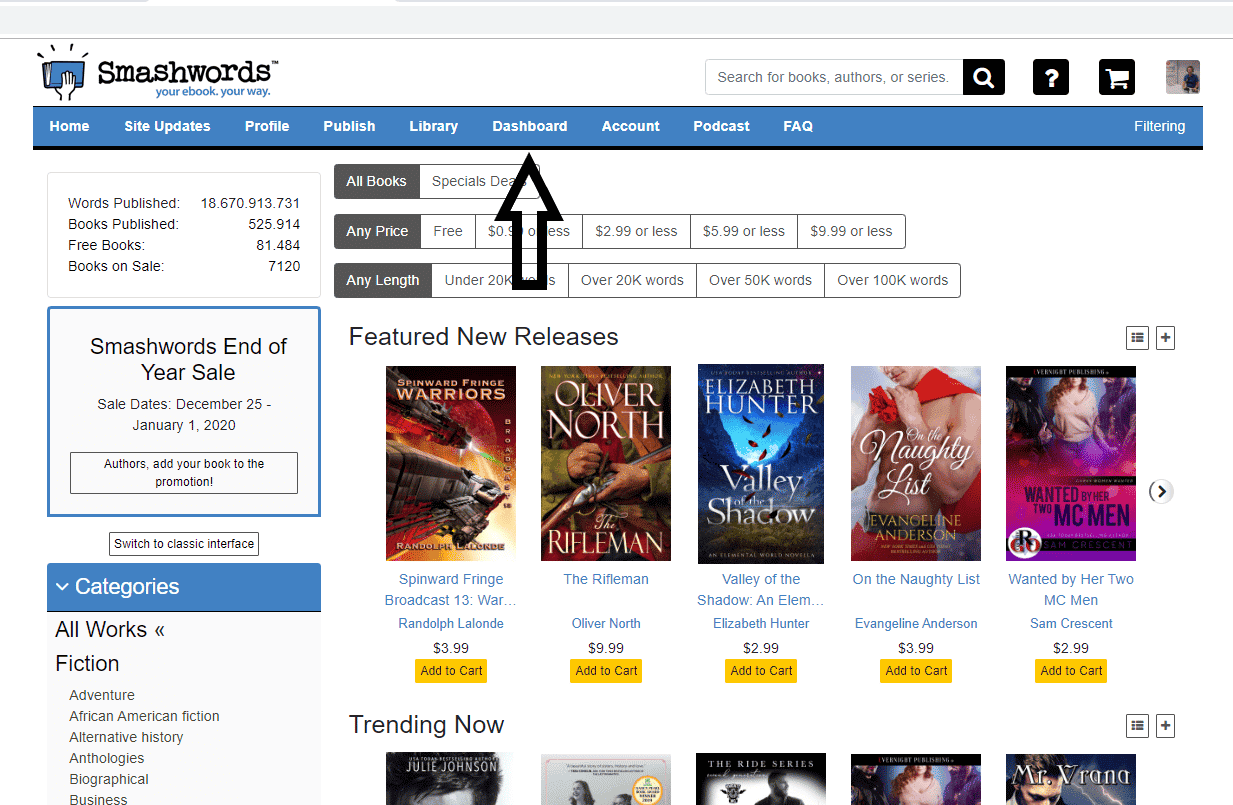Viewport: 1233px width, 805px height.
Task: Add On the Naughty List to cart
Action: (916, 671)
